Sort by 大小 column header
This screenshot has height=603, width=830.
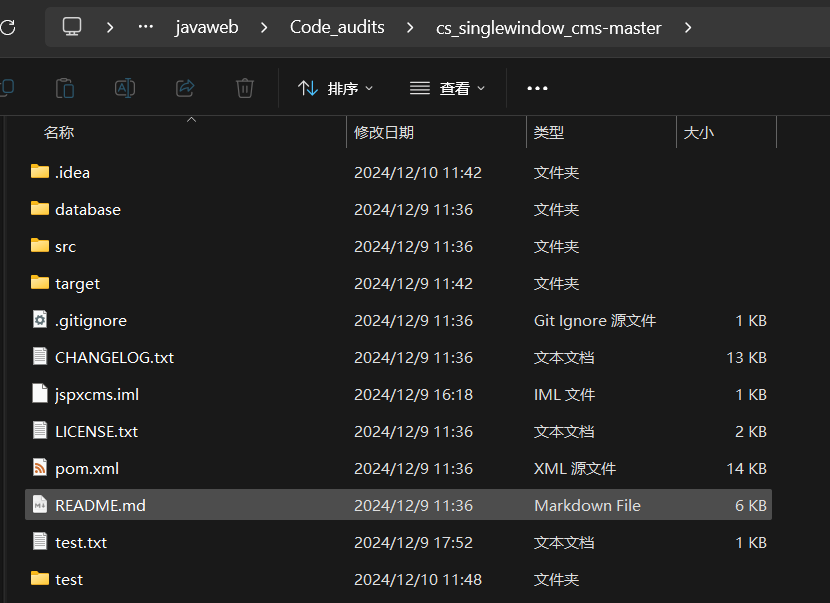click(x=699, y=132)
